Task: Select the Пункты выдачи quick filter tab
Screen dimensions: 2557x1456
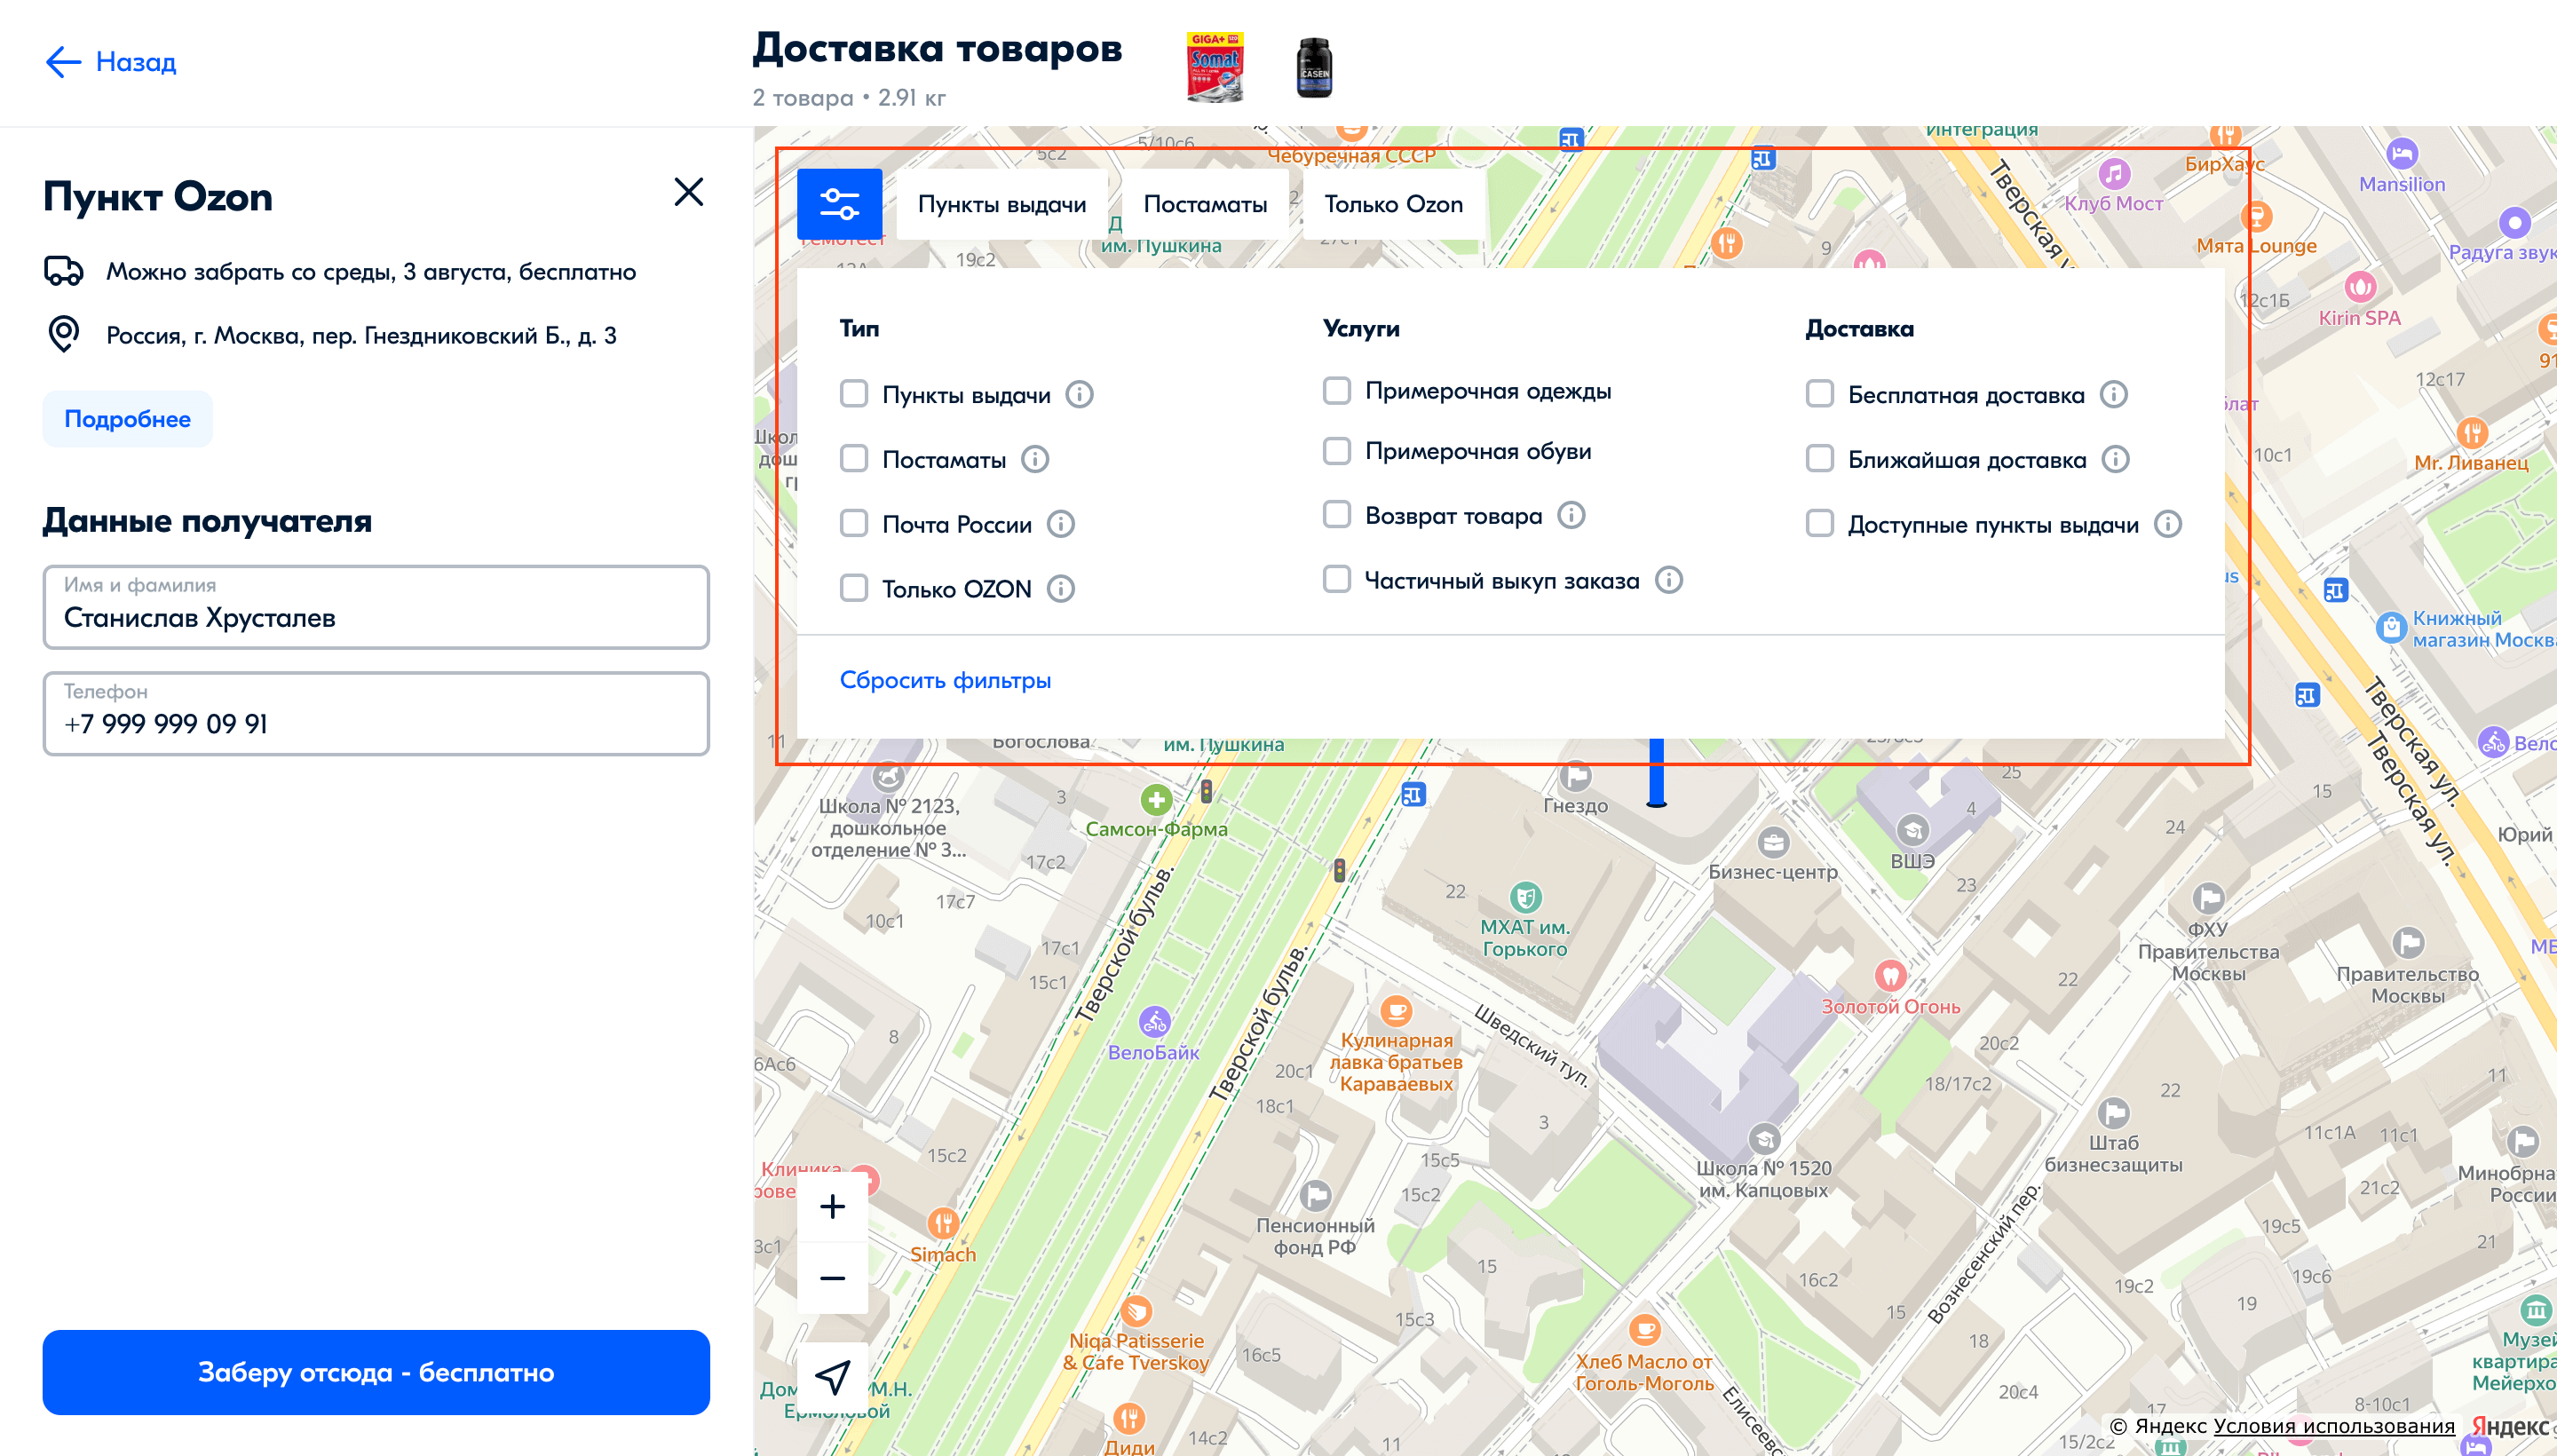Action: click(1002, 204)
